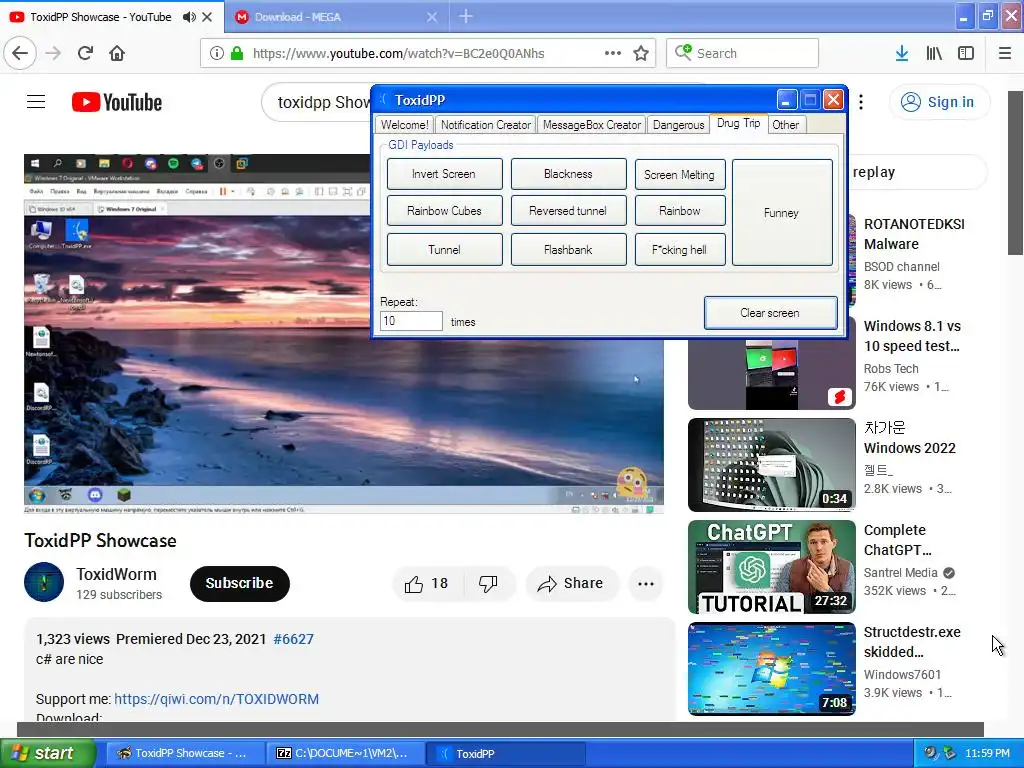Image resolution: width=1024 pixels, height=768 pixels.
Task: Click the Tunnel payload button
Action: click(x=444, y=249)
